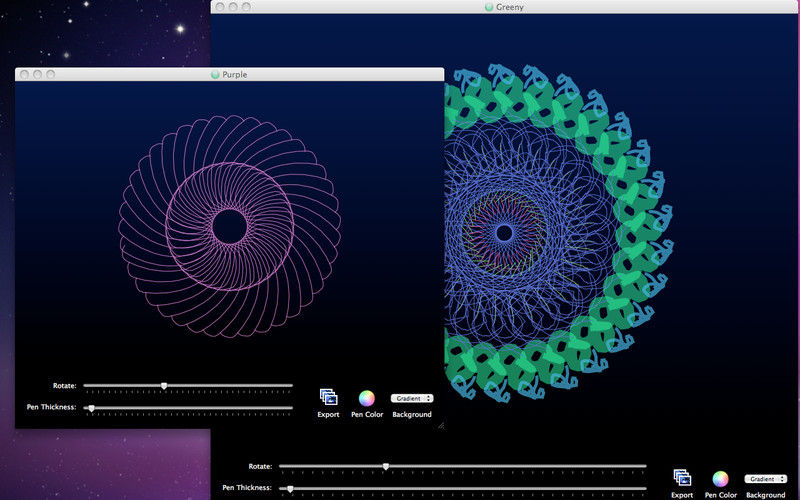
Task: Click the Rotate label in the Purple window
Action: (x=65, y=386)
